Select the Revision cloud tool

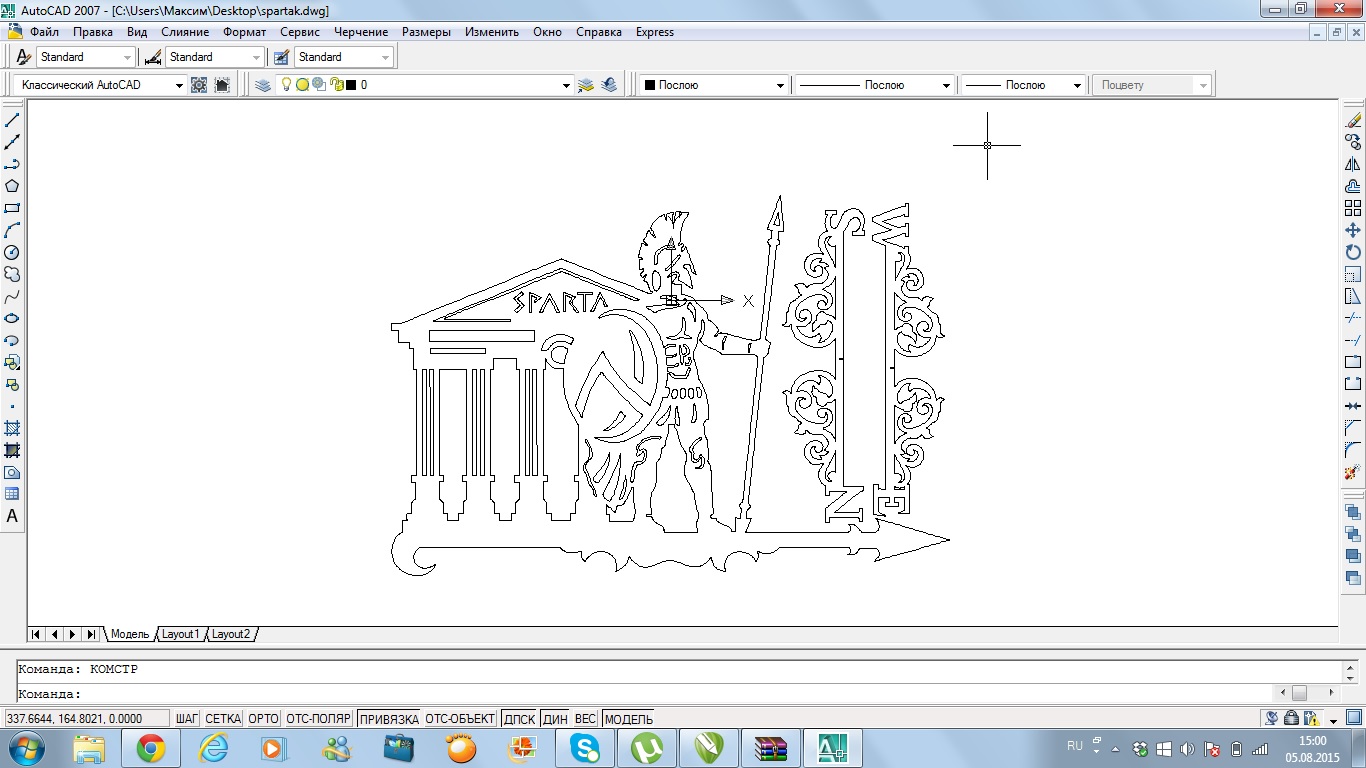tap(13, 274)
